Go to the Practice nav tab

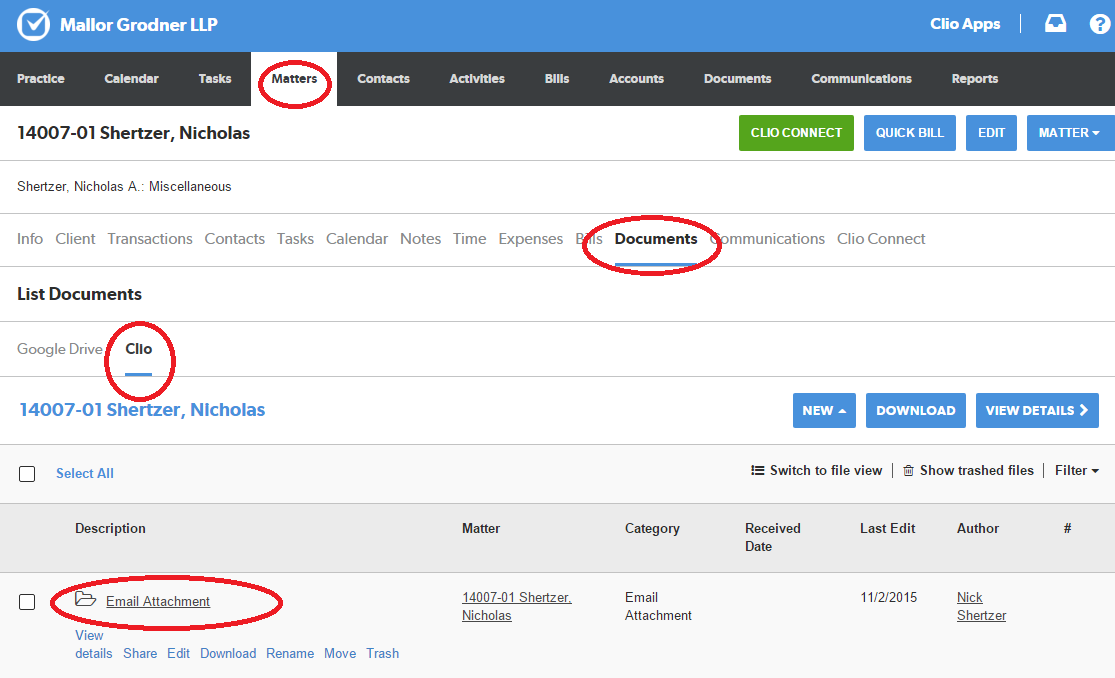point(41,79)
